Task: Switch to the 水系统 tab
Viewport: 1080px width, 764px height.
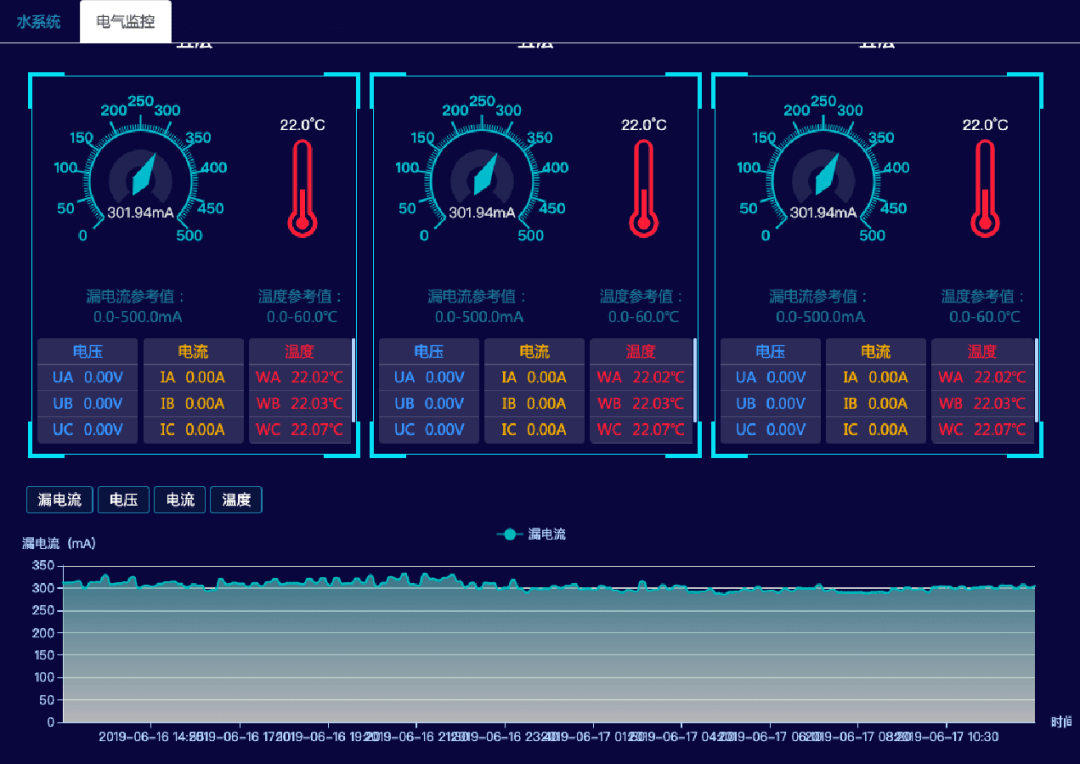Action: coord(38,21)
